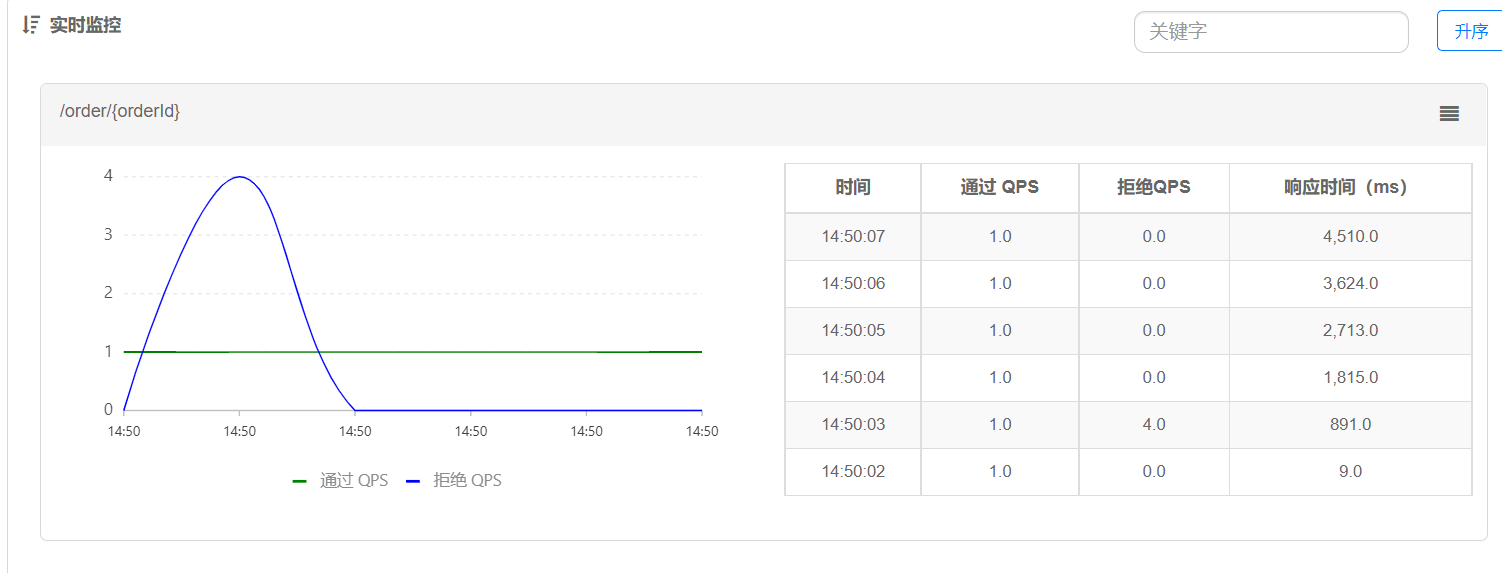Select the 14:50:02 time cell

click(x=853, y=472)
